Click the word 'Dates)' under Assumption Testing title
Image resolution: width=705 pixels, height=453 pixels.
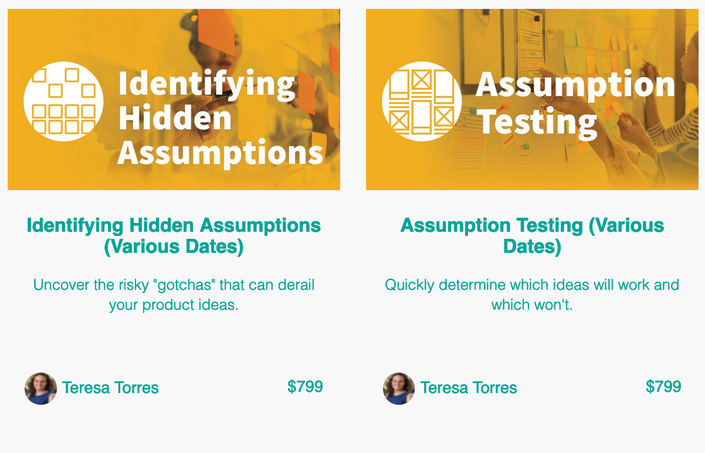pos(532,247)
